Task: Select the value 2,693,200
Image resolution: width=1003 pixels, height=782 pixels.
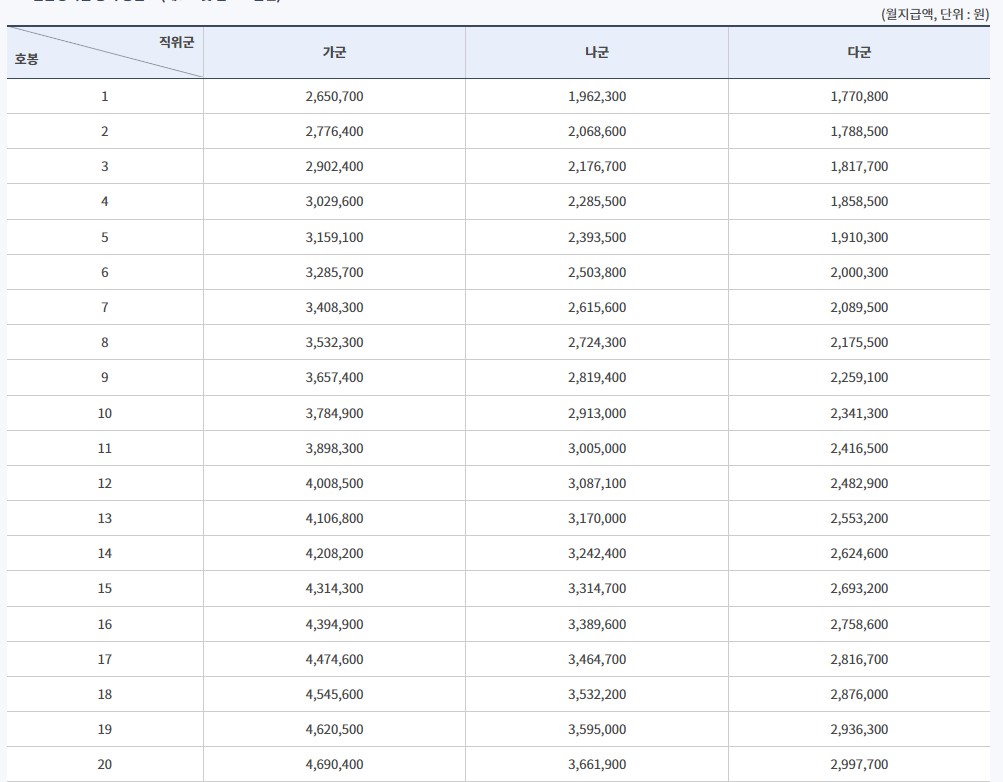Action: tap(859, 588)
